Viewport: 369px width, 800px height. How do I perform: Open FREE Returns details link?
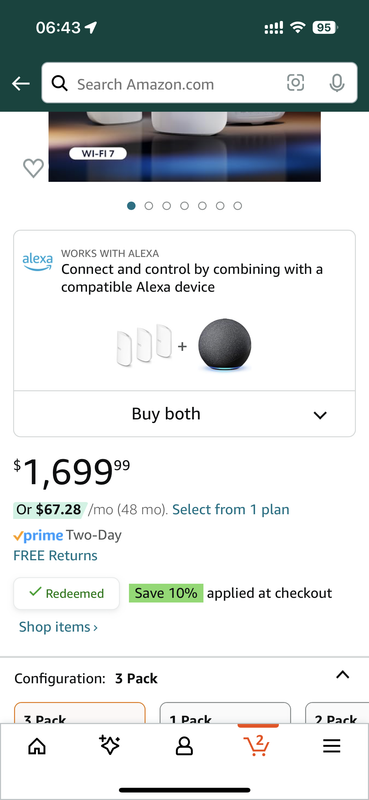55,555
